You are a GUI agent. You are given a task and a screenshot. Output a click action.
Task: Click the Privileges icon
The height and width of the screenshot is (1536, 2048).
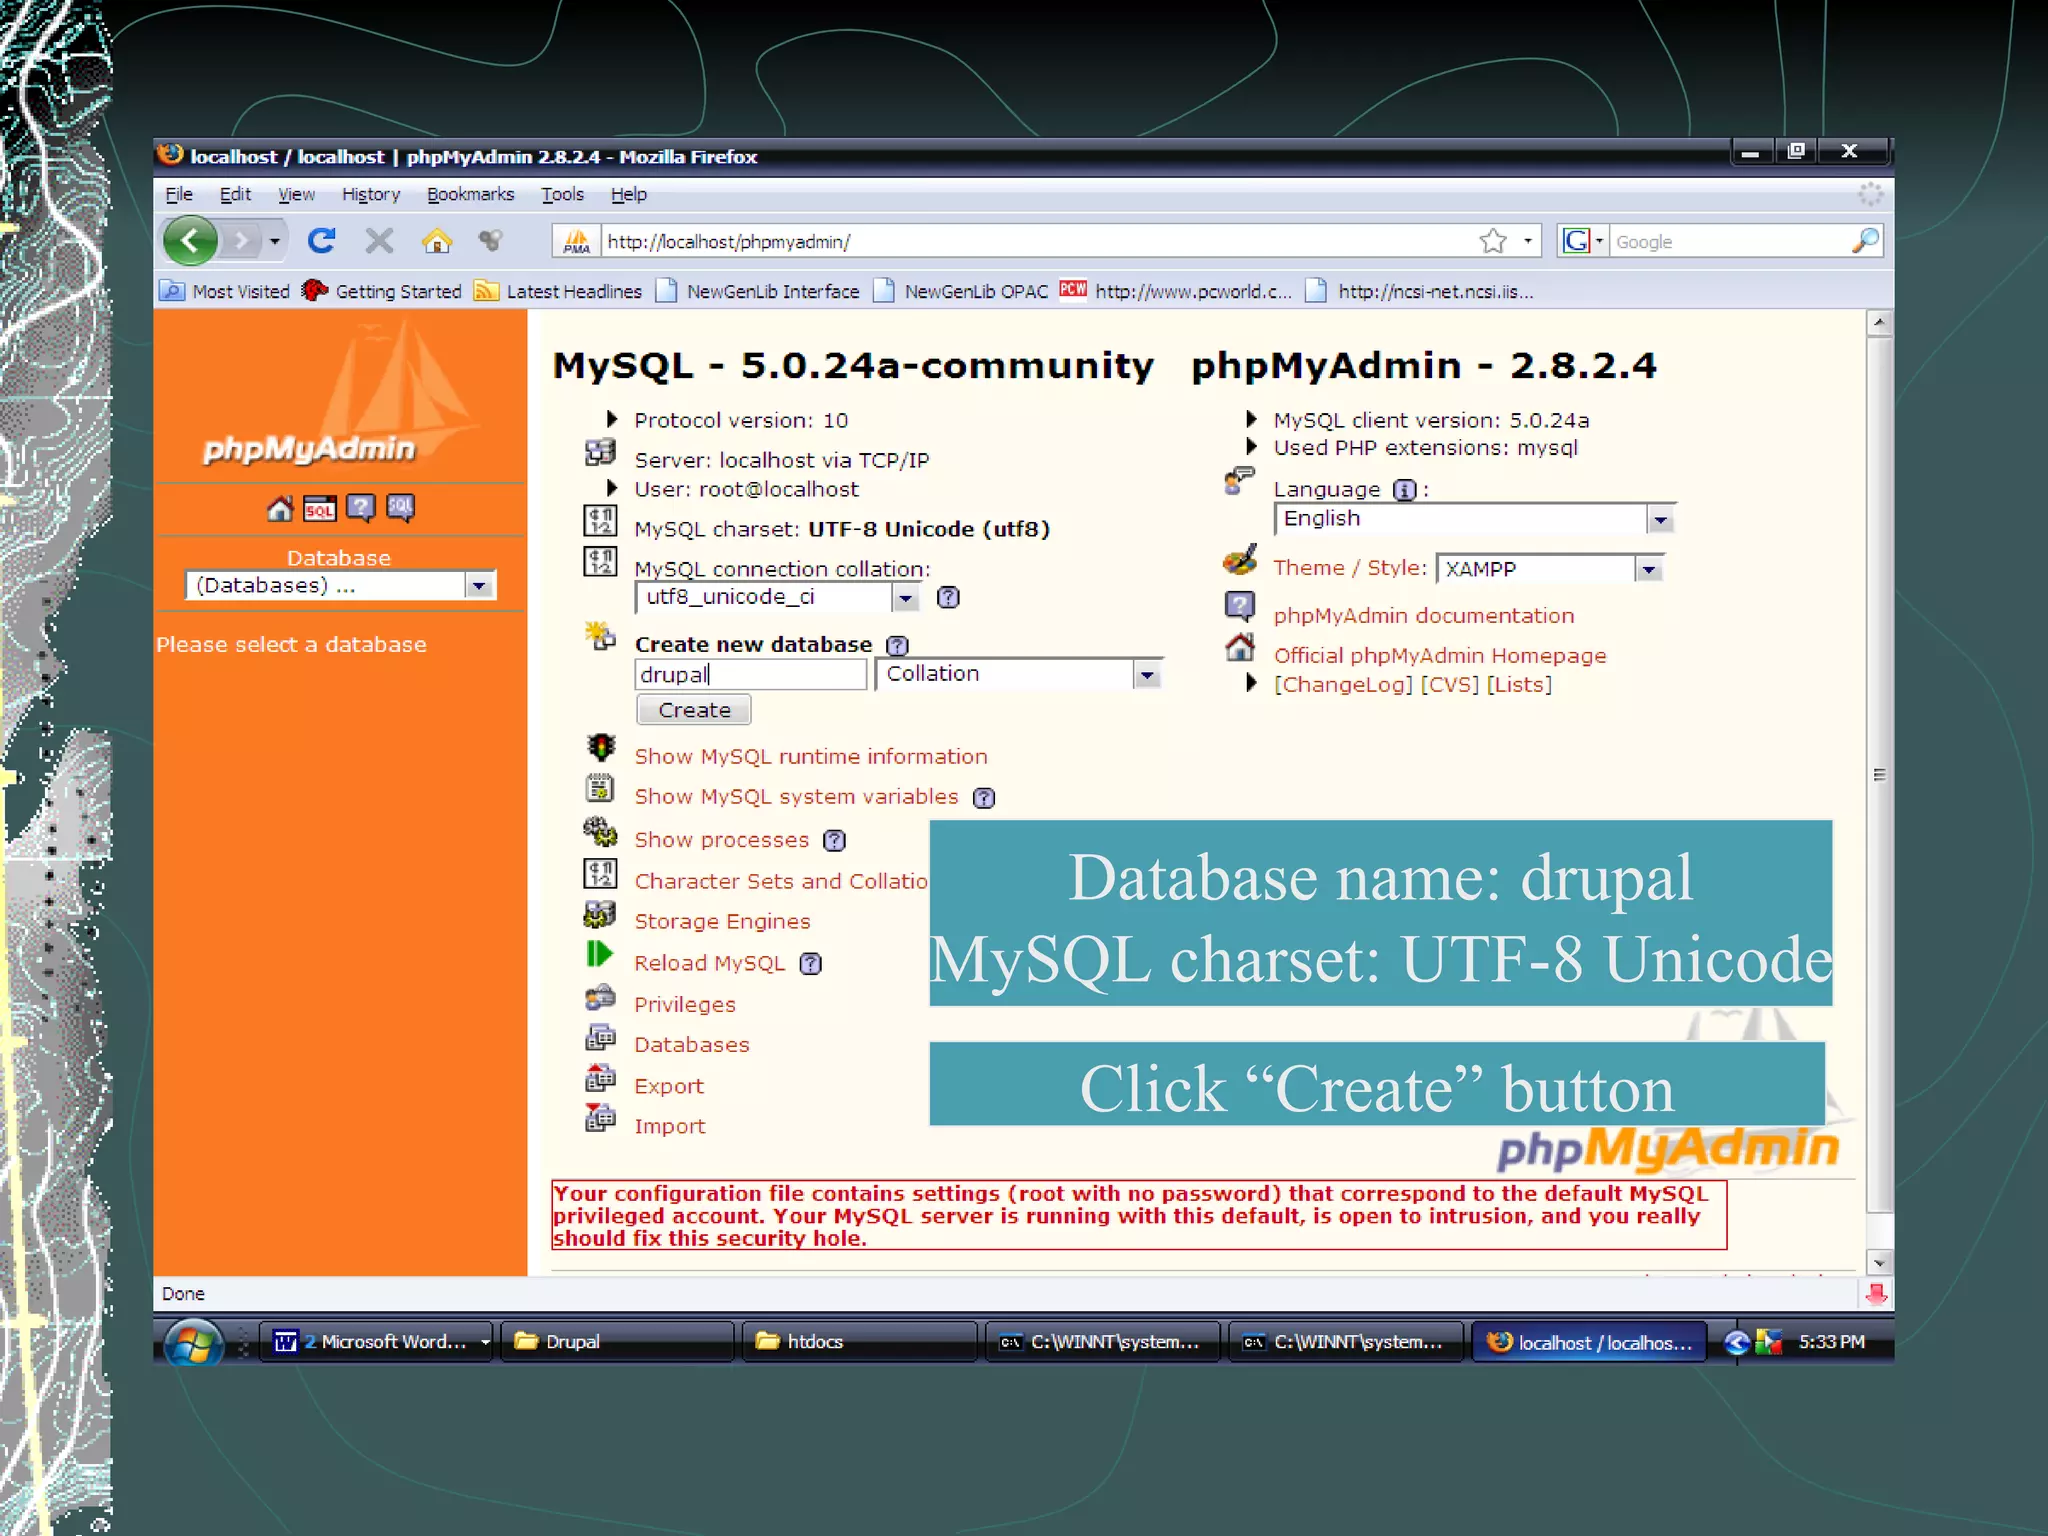click(600, 998)
